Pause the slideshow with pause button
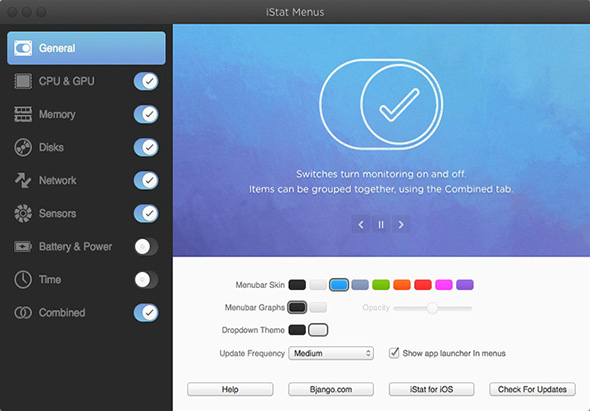The height and width of the screenshot is (411, 590). [x=381, y=225]
